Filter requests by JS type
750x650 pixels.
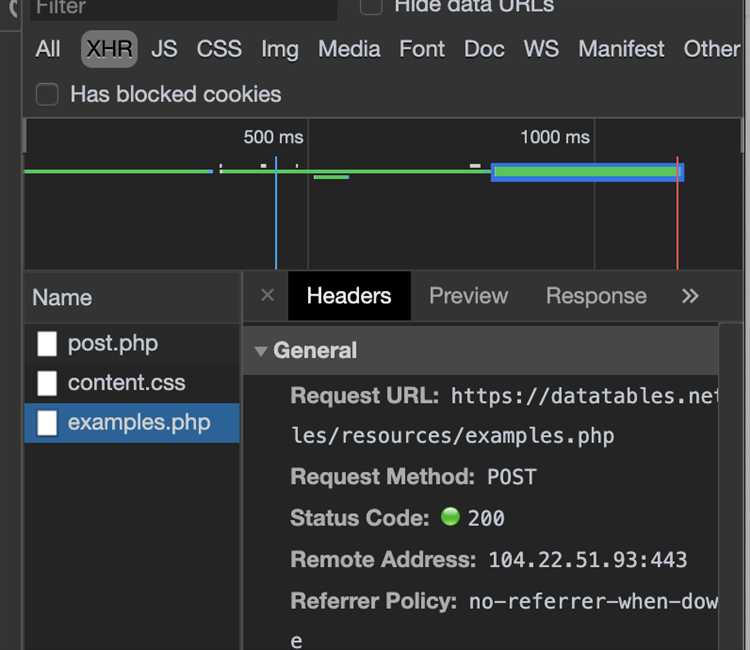point(164,49)
